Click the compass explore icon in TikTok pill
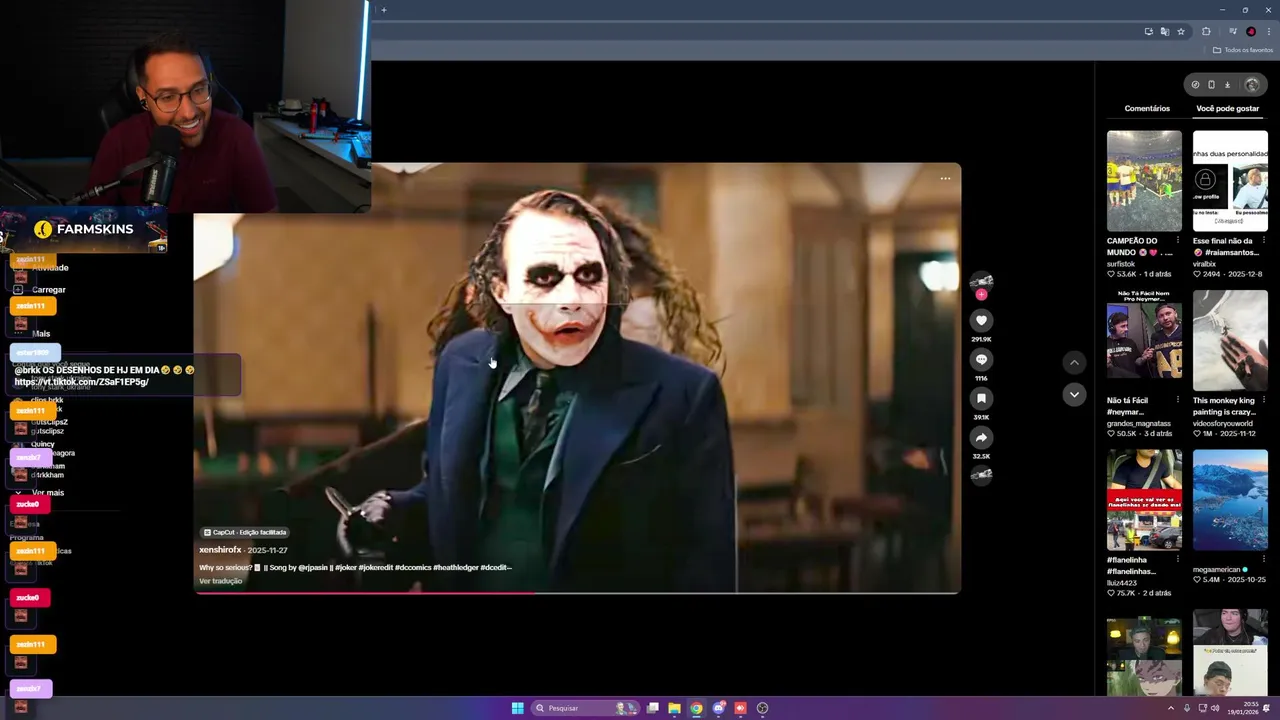 point(1195,85)
